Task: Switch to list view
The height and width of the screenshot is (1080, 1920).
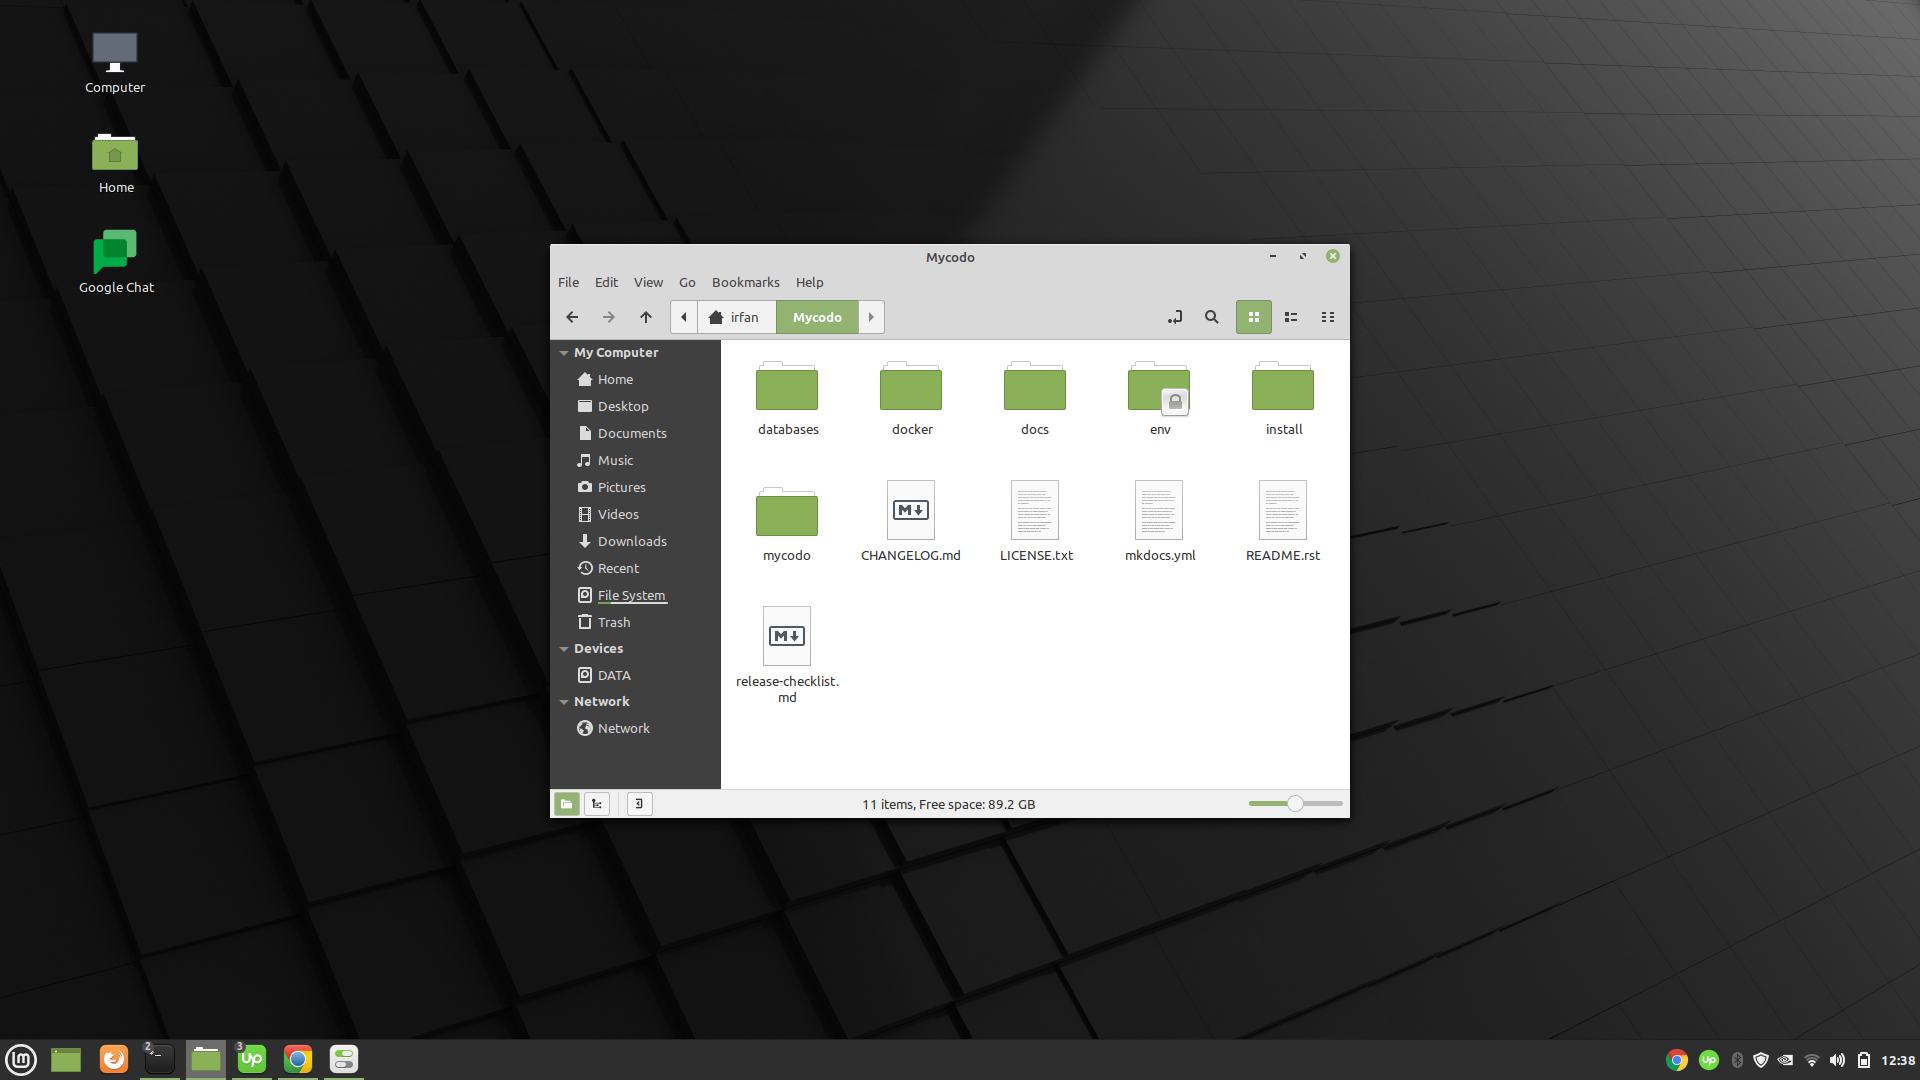Action: (1291, 317)
